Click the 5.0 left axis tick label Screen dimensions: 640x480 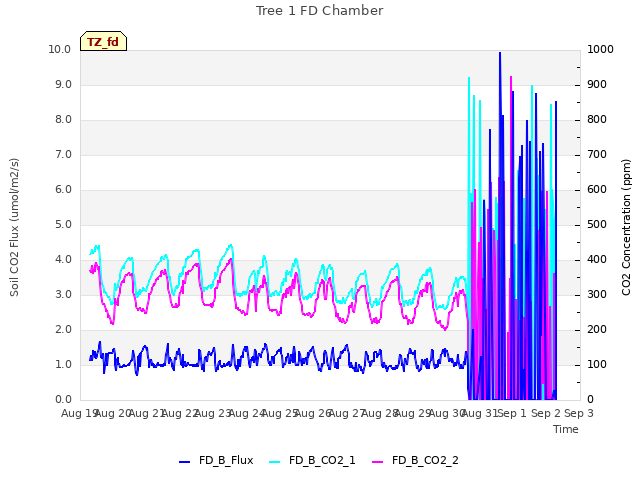(x=63, y=224)
